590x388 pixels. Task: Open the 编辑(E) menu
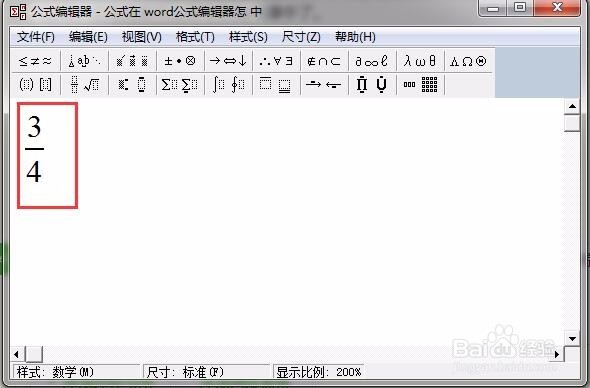point(88,37)
